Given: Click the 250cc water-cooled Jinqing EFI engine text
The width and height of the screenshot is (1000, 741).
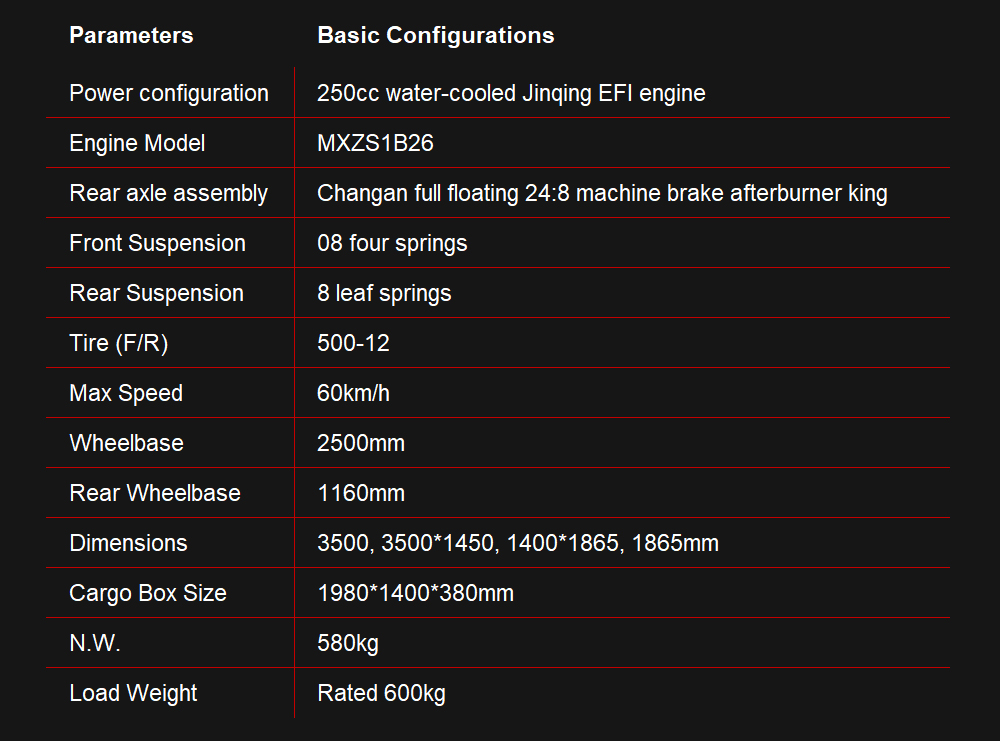Looking at the screenshot, I should 511,94.
